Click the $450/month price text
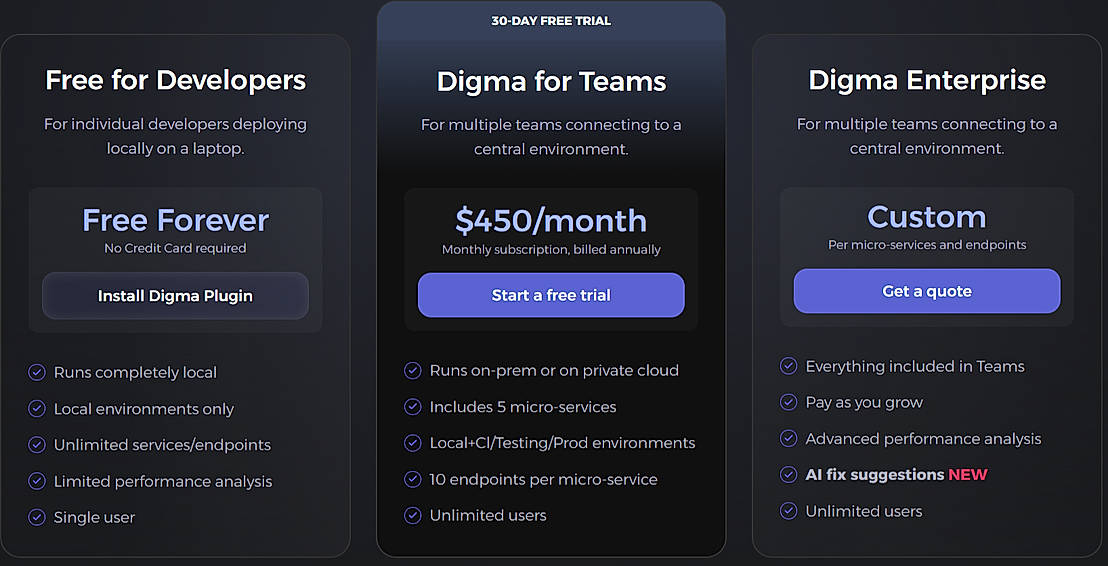This screenshot has height=566, width=1108. 551,220
